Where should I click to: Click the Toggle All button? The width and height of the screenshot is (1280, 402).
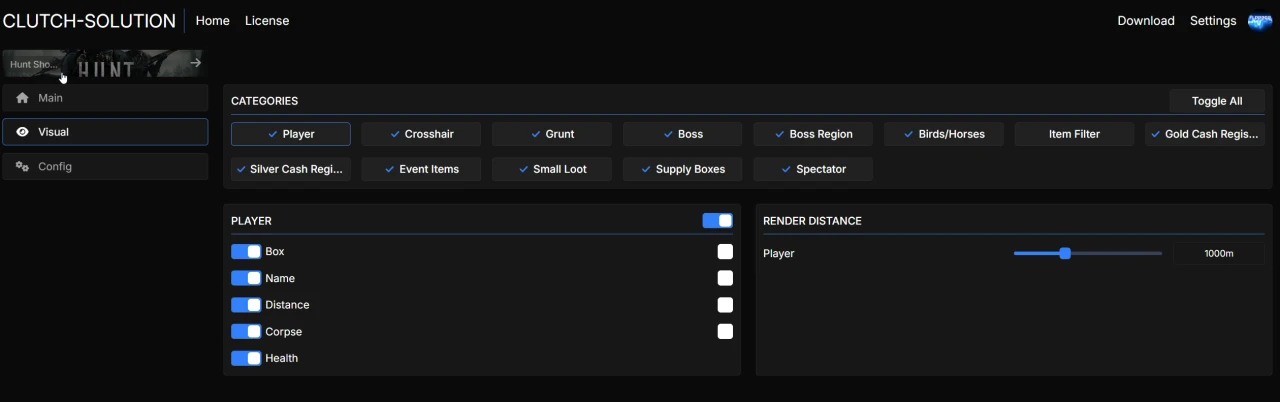1217,101
